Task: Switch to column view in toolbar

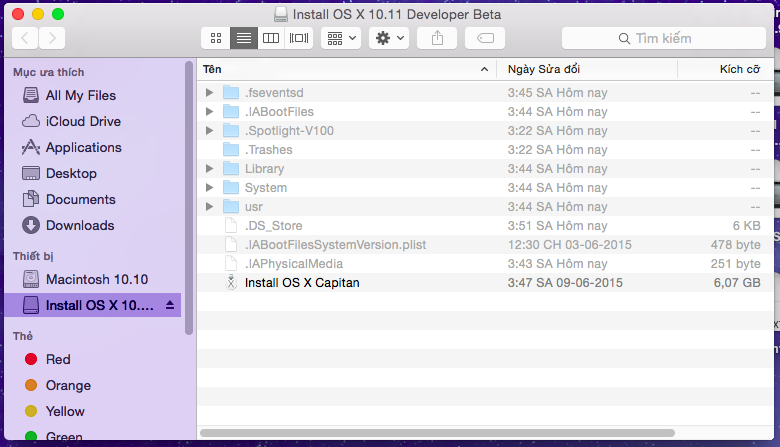Action: coord(270,38)
